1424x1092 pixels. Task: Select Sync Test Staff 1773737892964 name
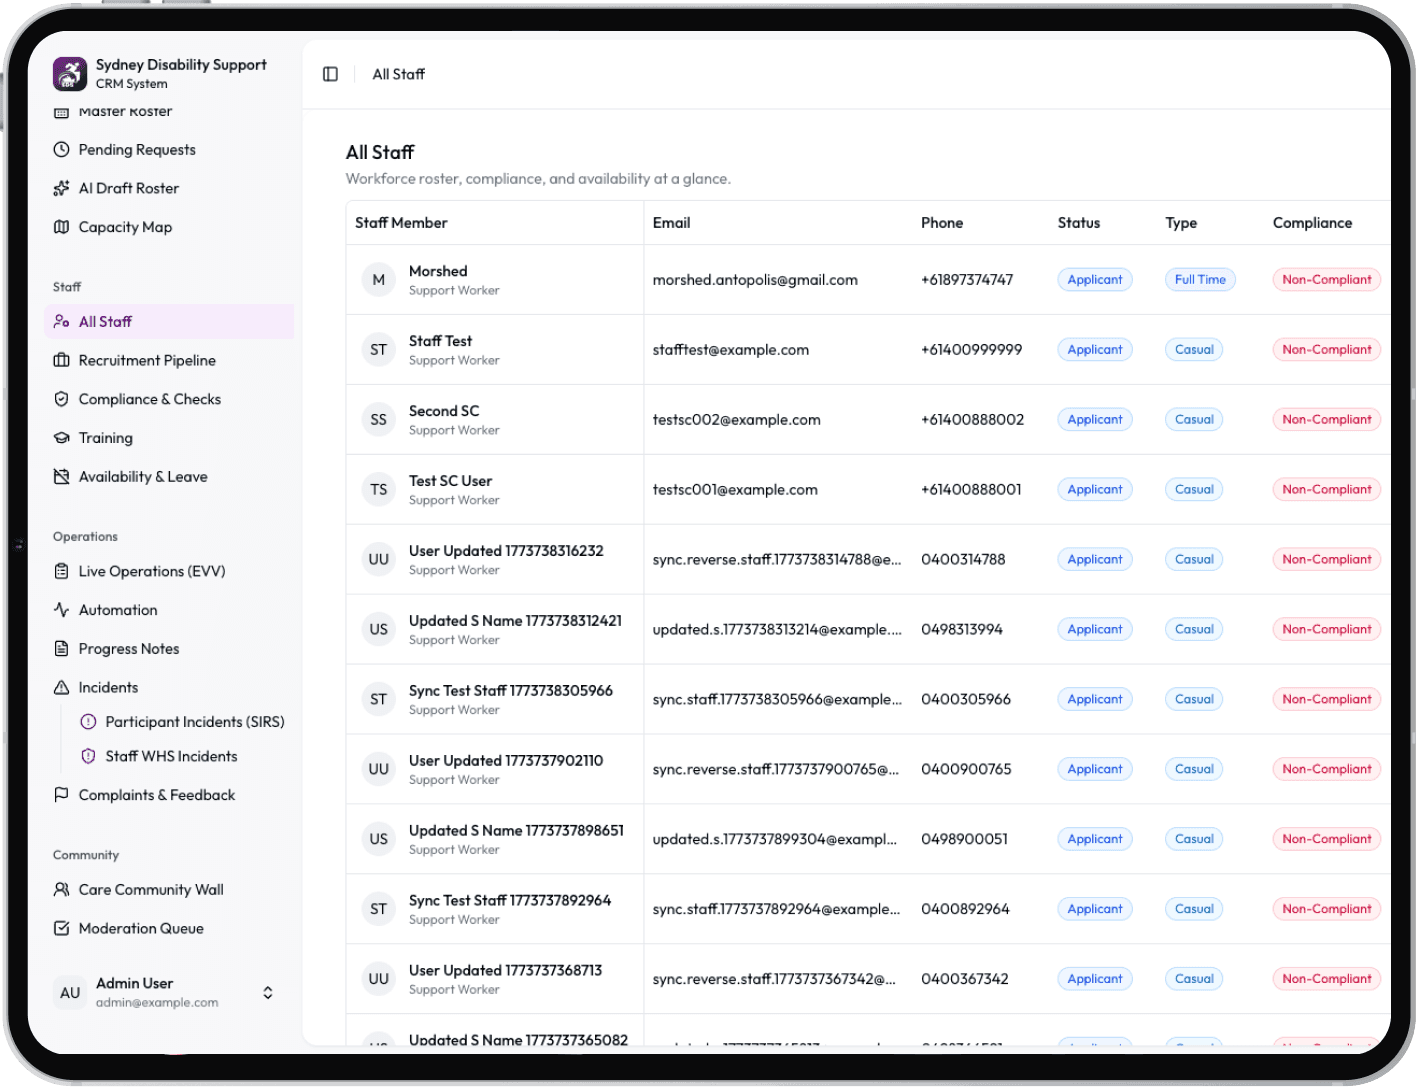pos(510,901)
